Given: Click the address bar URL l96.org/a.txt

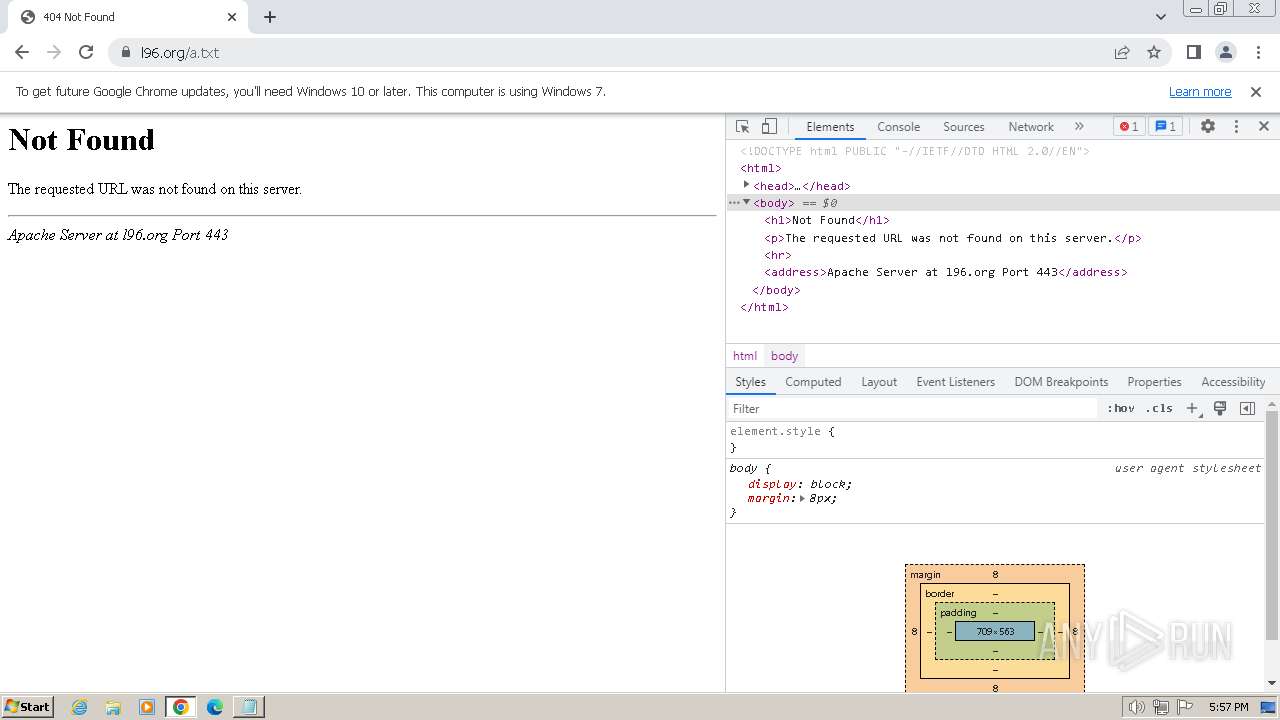Looking at the screenshot, I should [x=180, y=52].
